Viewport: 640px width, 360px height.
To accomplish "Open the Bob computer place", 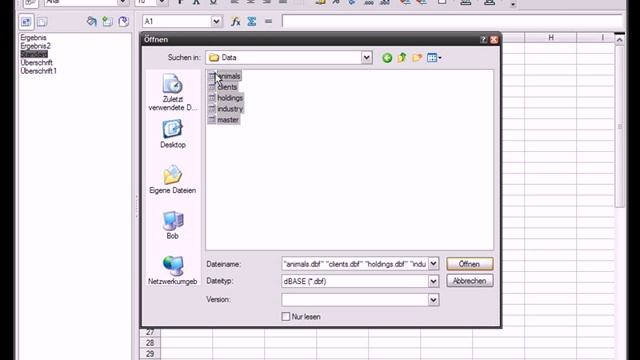I will [173, 225].
